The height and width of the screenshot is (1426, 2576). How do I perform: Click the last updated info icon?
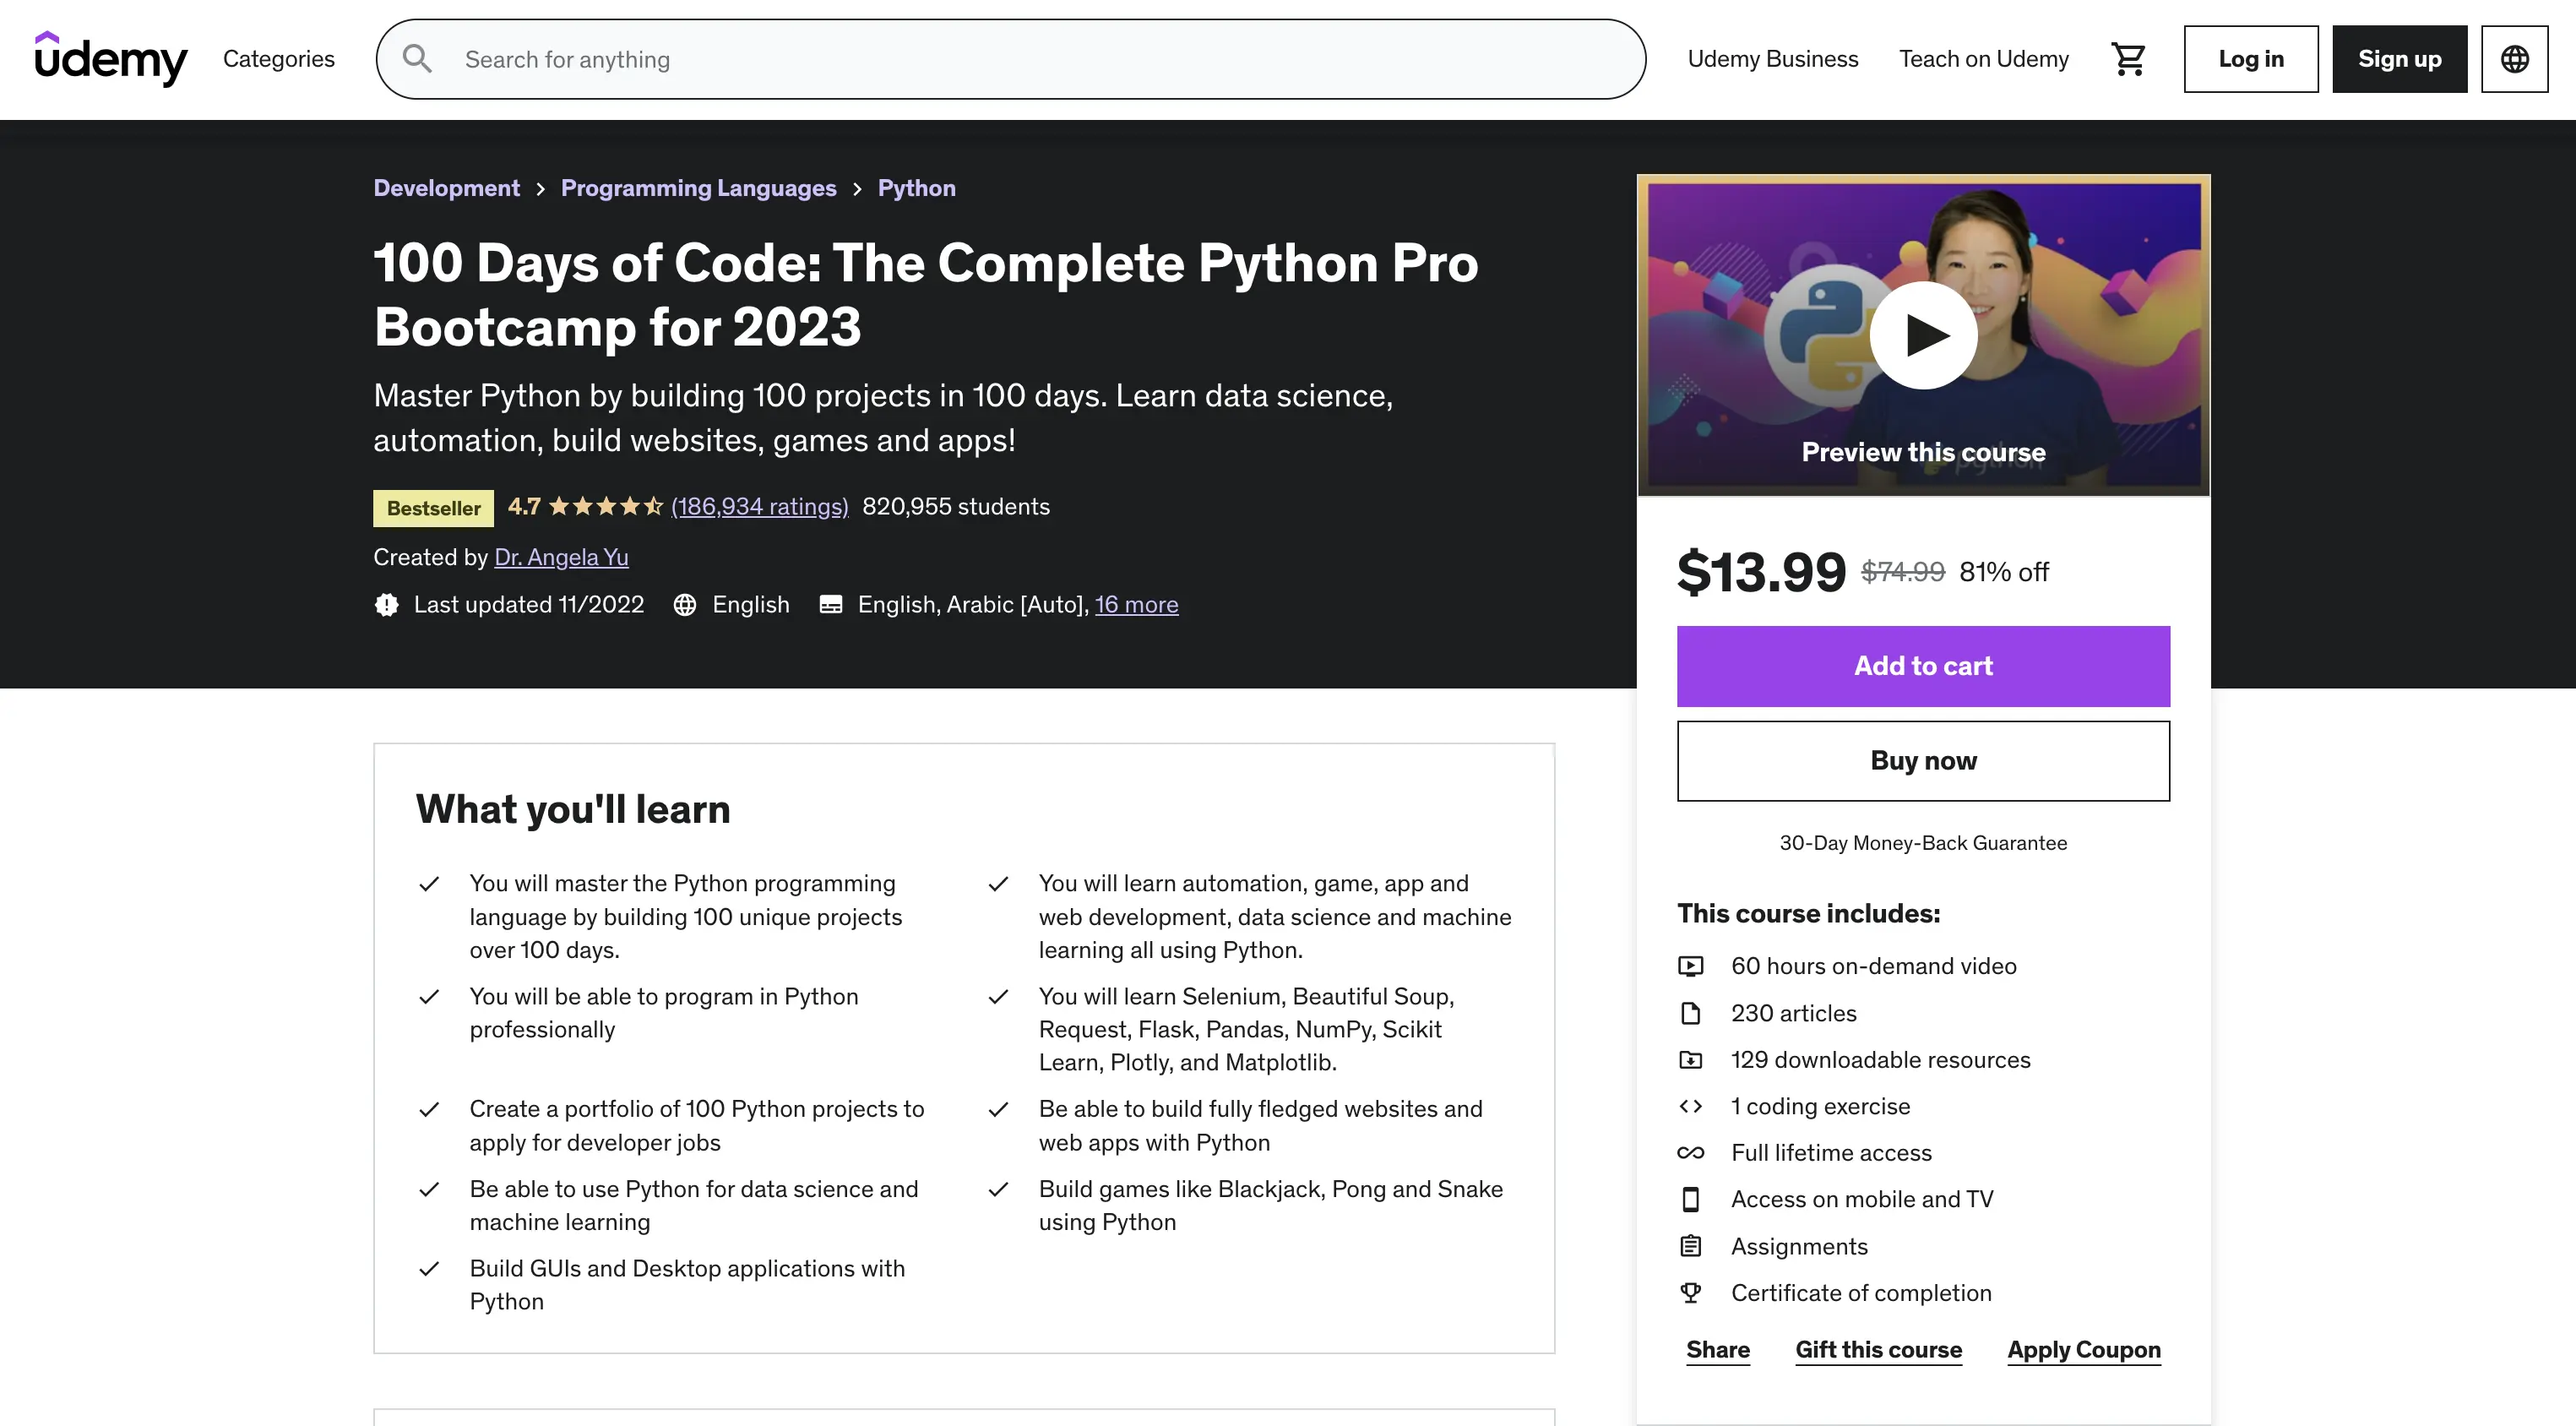386,604
